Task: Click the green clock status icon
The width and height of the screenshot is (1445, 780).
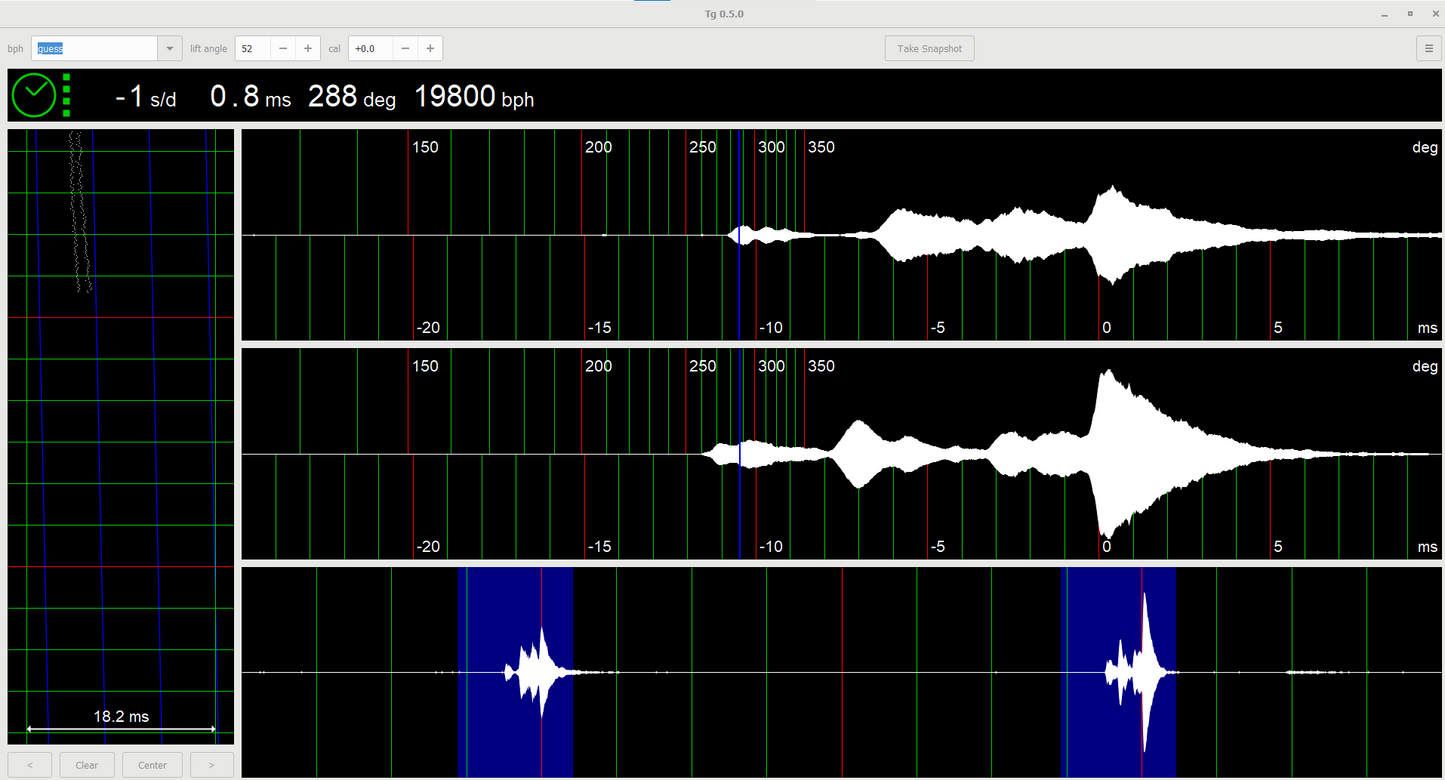Action: tap(34, 95)
